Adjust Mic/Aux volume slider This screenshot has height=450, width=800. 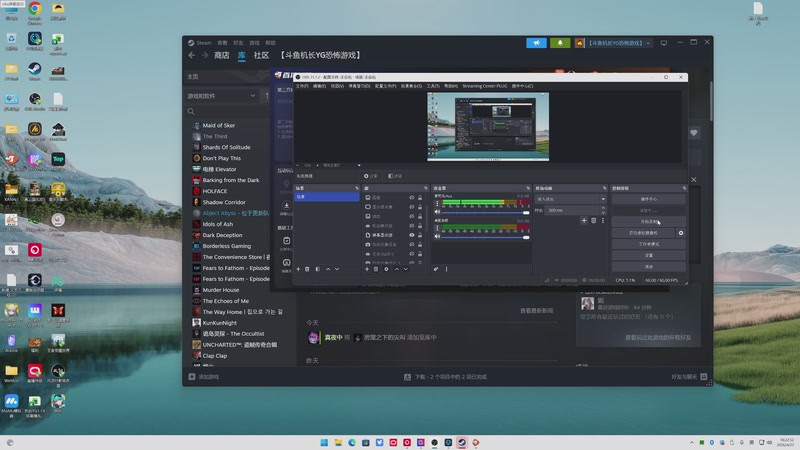[486, 212]
